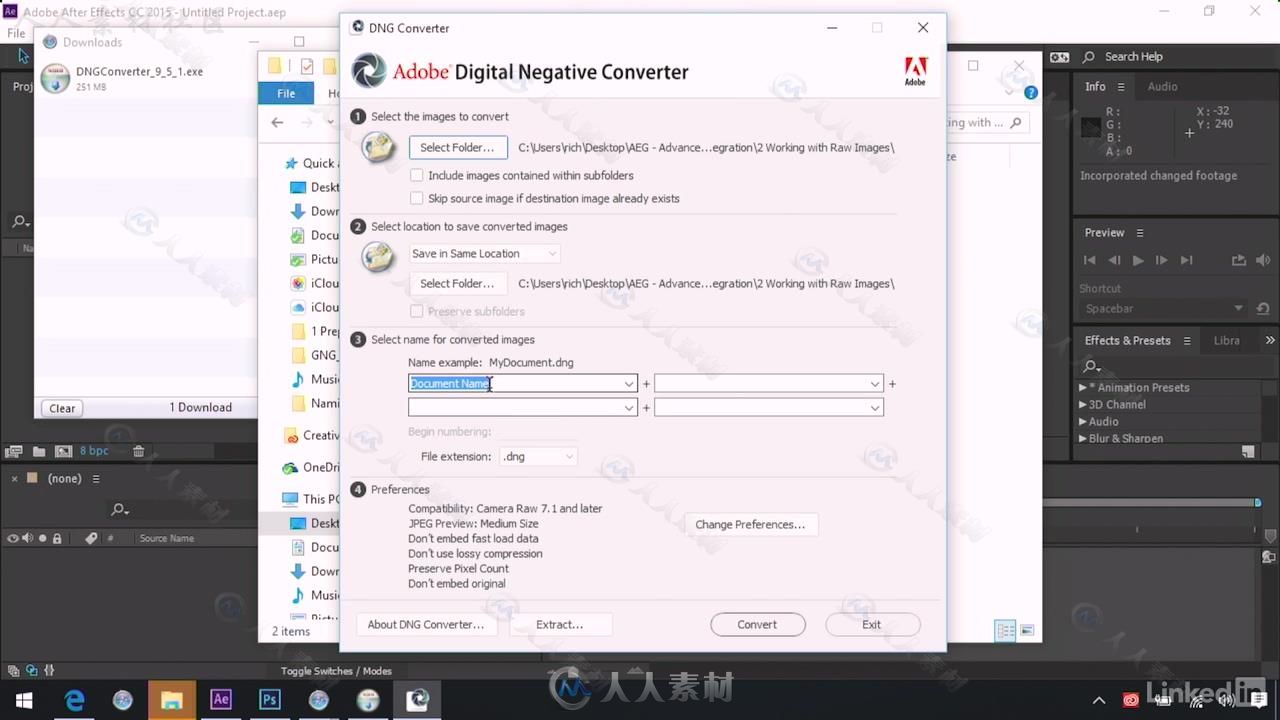Tick Skip source image if destination exists
Viewport: 1280px width, 720px height.
click(417, 198)
